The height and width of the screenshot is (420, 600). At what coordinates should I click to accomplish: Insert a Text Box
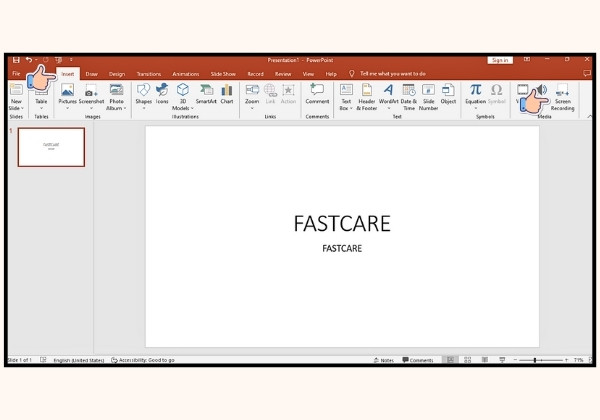tap(346, 97)
